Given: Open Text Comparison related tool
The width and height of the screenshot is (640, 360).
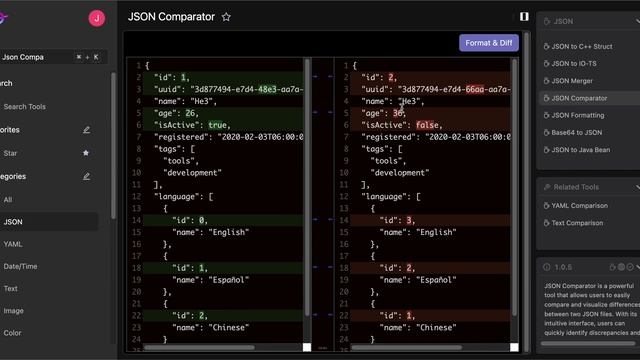Looking at the screenshot, I should [x=577, y=223].
